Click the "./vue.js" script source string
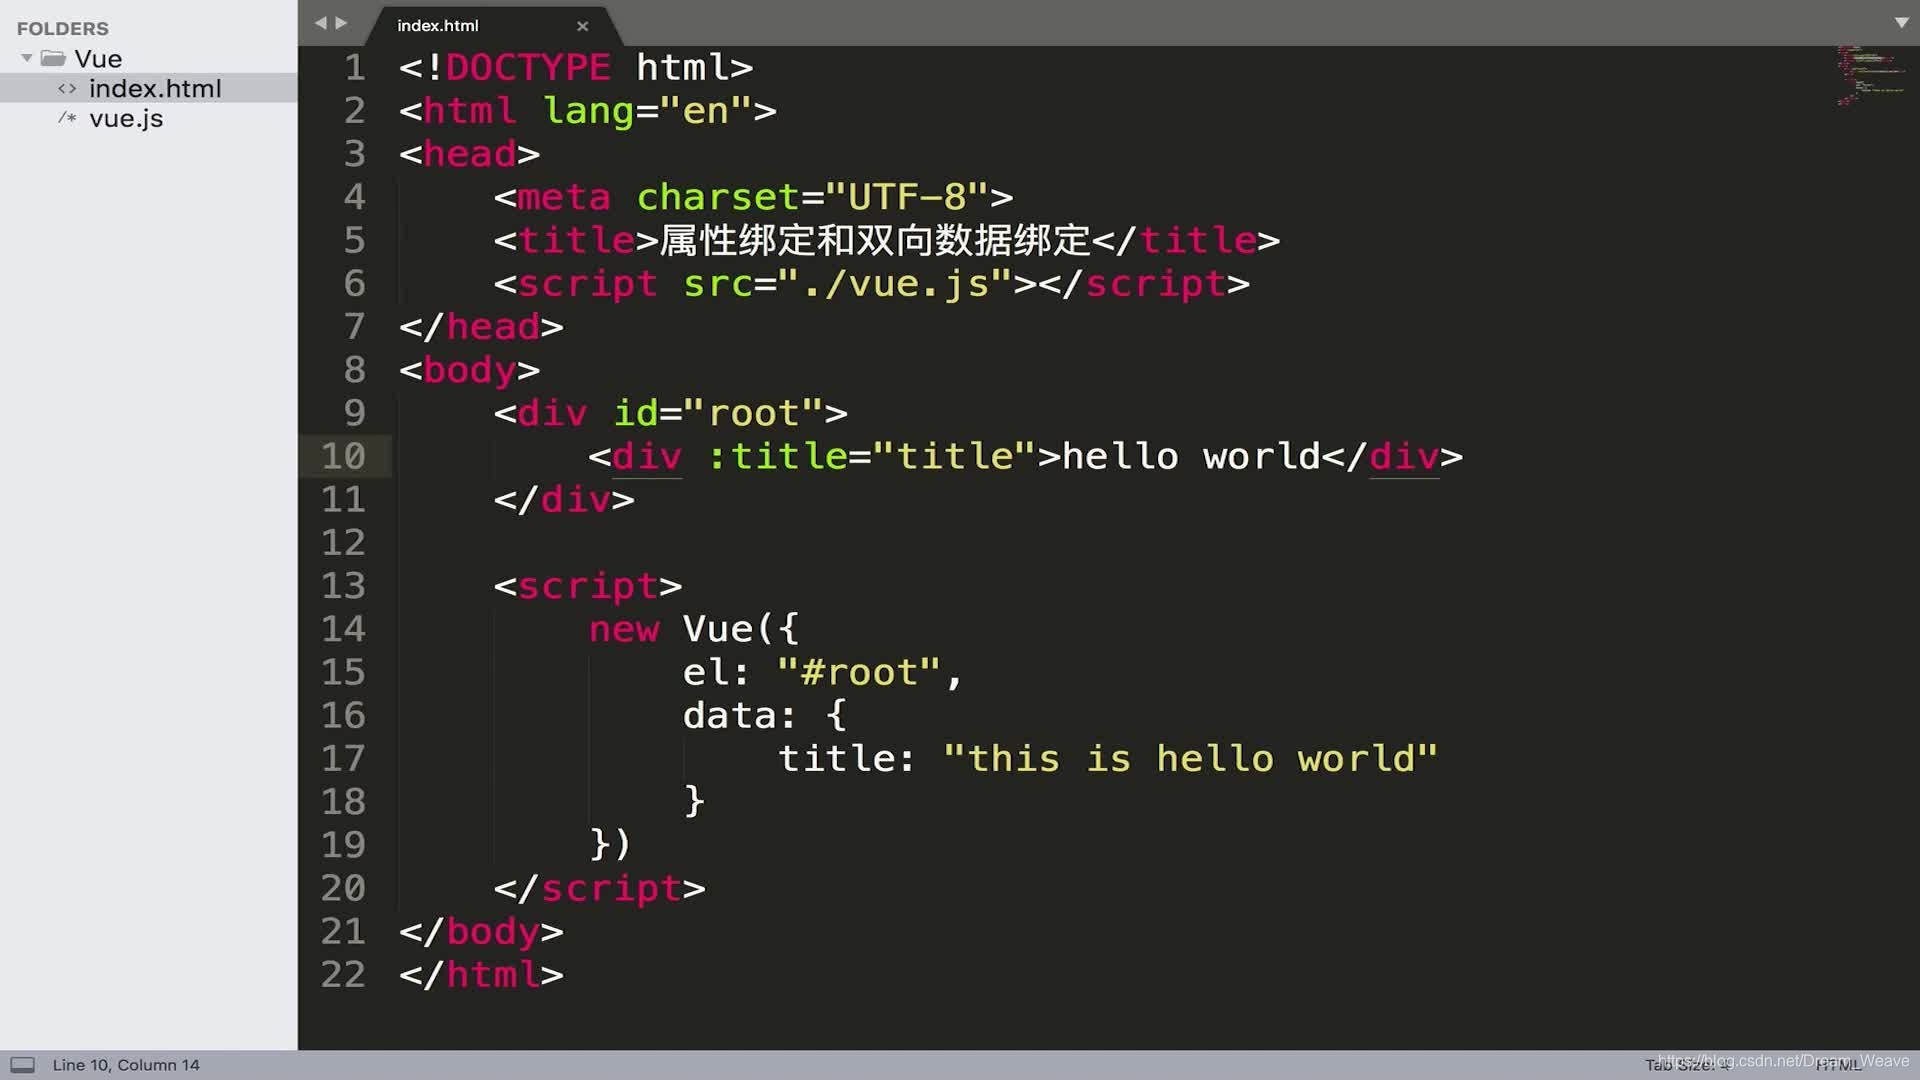Viewport: 1920px width, 1080px height. point(896,284)
